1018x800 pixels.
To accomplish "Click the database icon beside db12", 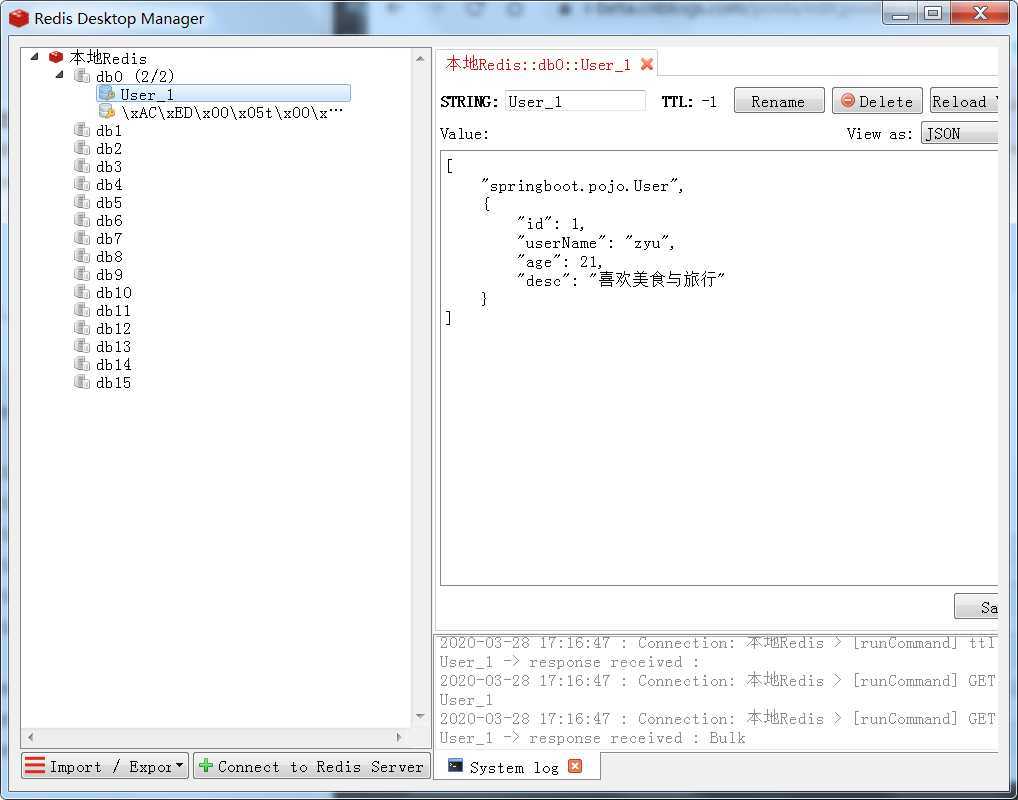I will pos(82,329).
